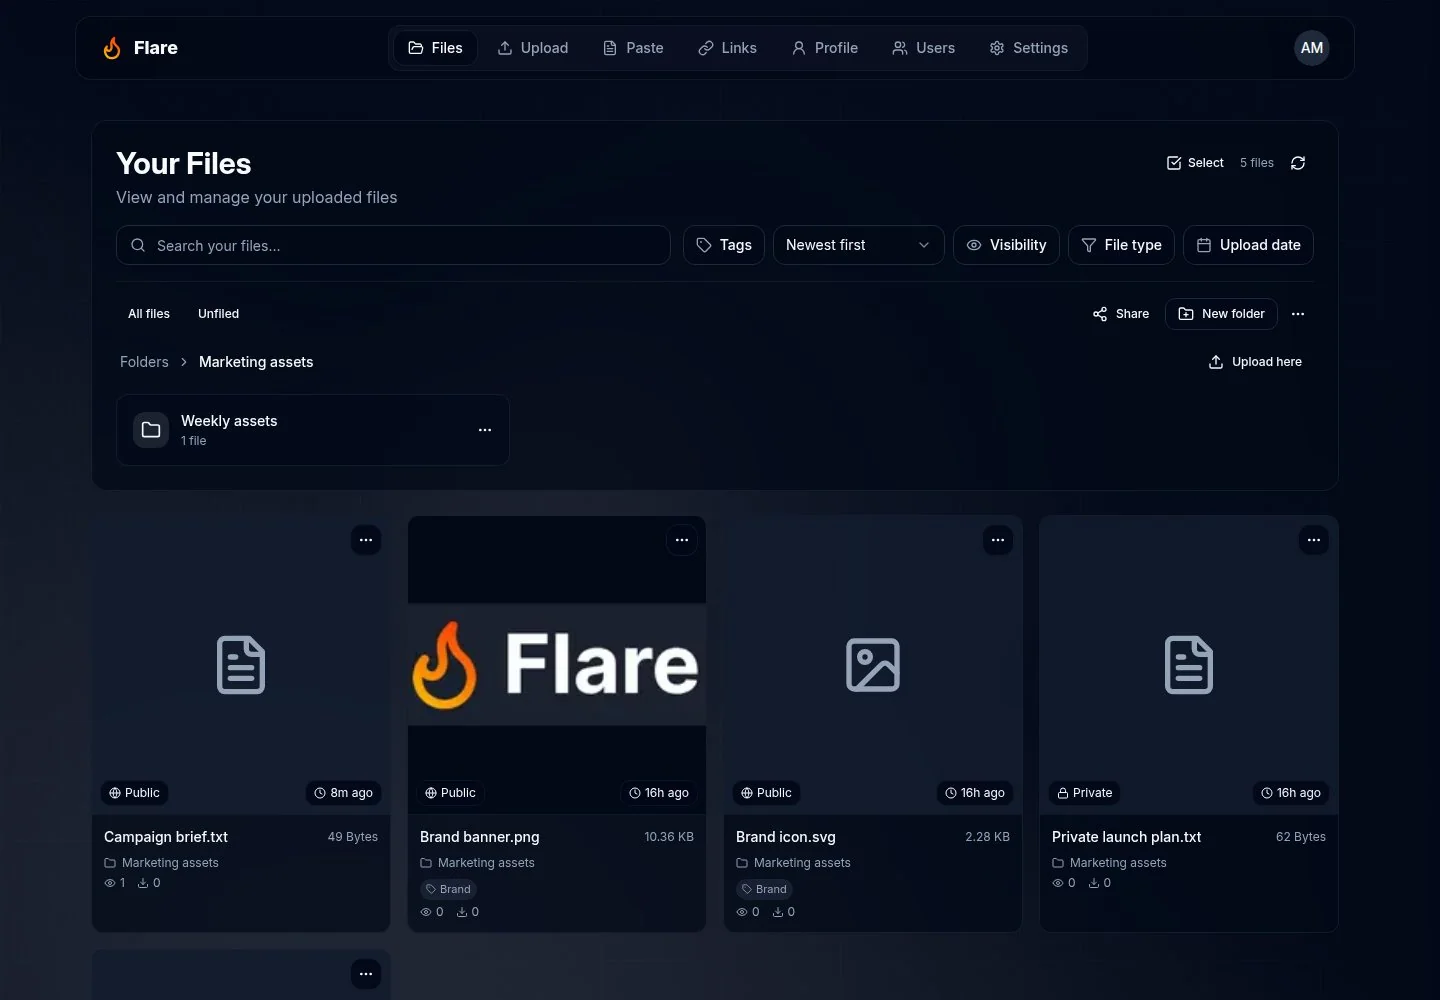This screenshot has height=1000, width=1440.
Task: Navigate to the Links tab
Action: click(727, 48)
